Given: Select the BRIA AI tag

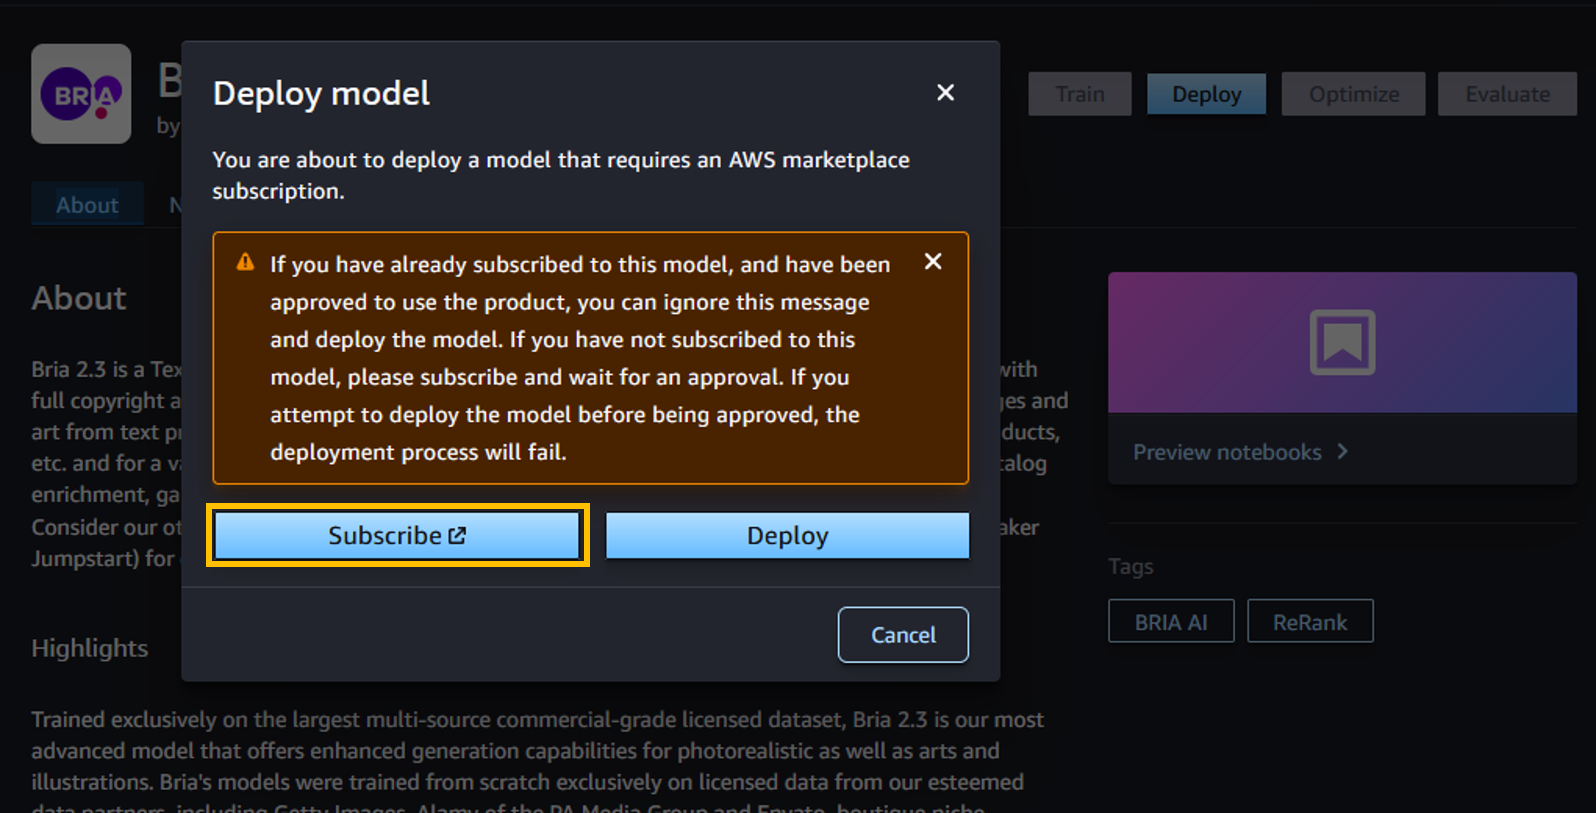Looking at the screenshot, I should pyautogui.click(x=1171, y=622).
